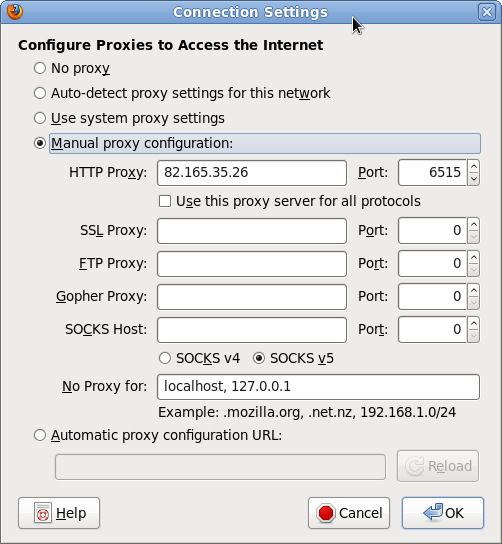This screenshot has width=502, height=544.
Task: Click into the HTTP Proxy address field
Action: click(252, 173)
